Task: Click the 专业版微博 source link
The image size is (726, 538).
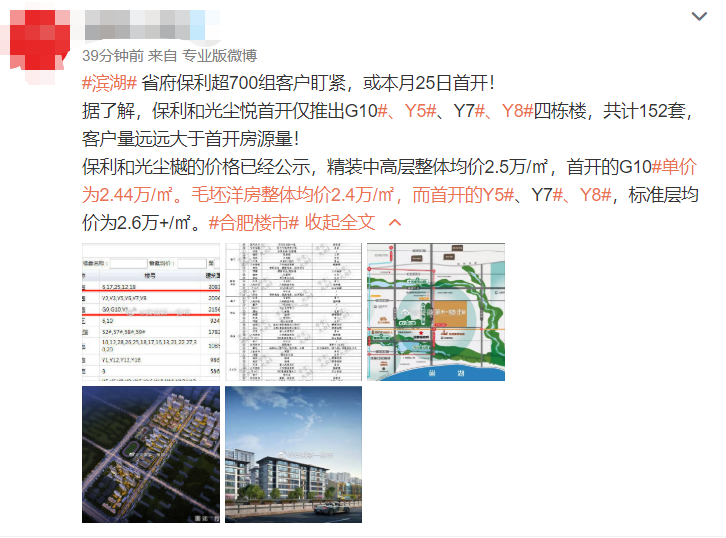Action: click(219, 56)
